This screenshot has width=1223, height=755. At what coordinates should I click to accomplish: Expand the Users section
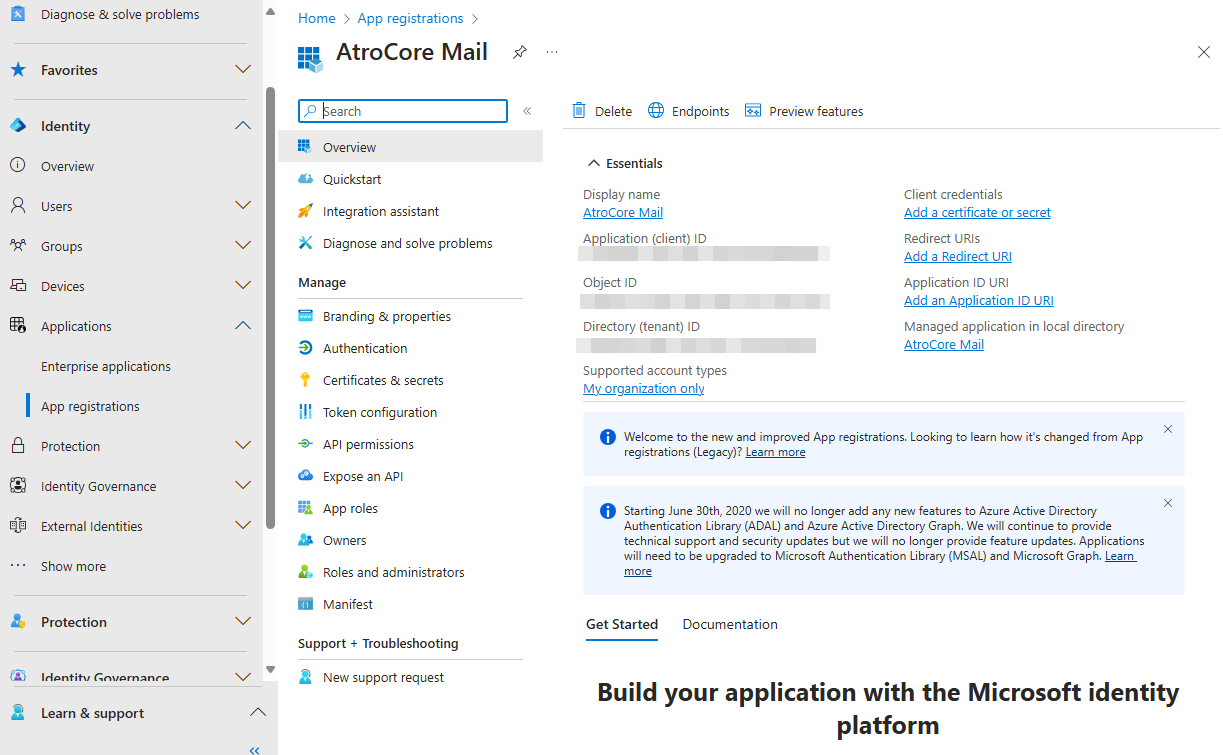[x=242, y=205]
